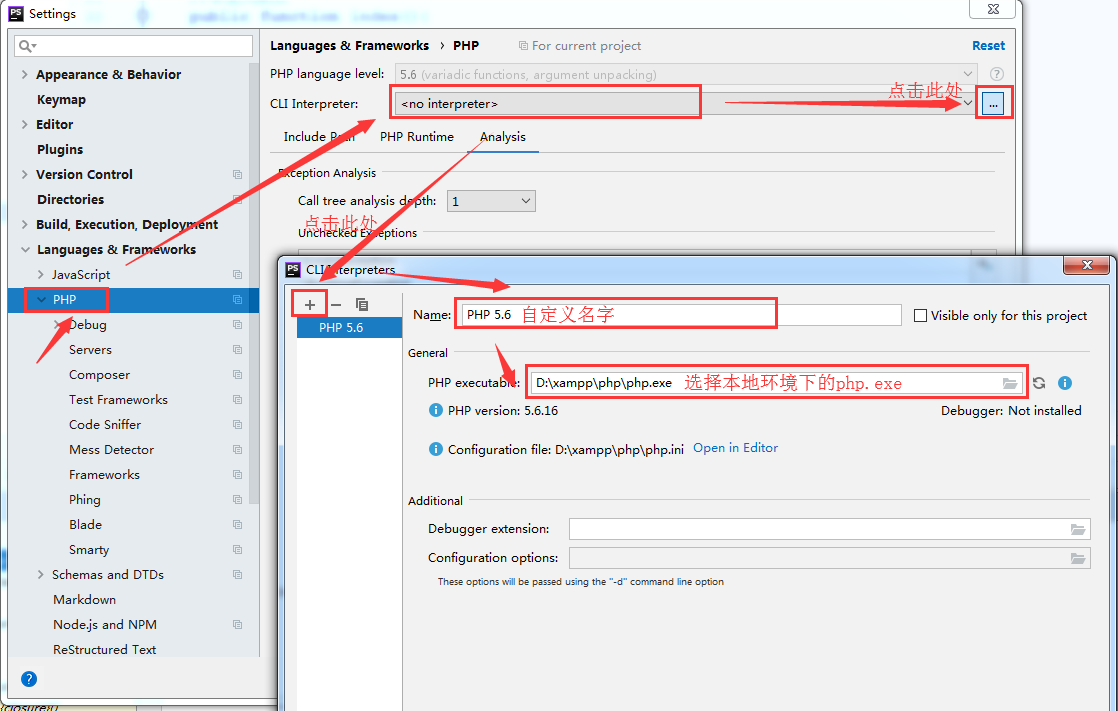Click project-level icon beside Frameworks

pos(237,474)
